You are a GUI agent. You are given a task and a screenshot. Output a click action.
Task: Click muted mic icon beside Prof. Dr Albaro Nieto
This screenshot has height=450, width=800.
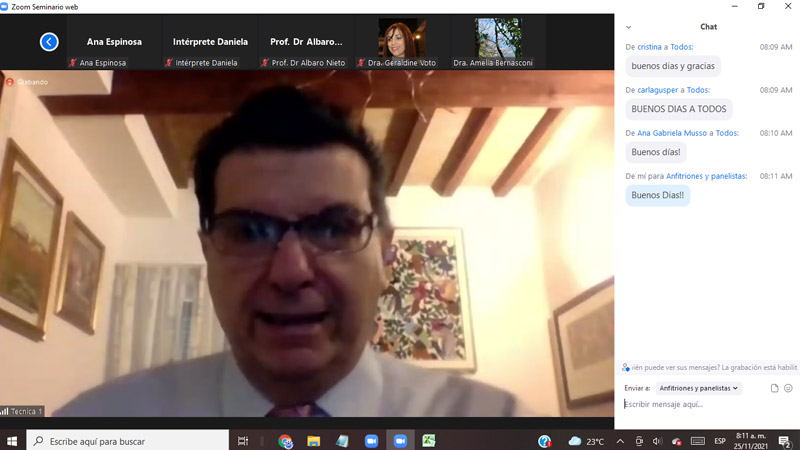[265, 63]
